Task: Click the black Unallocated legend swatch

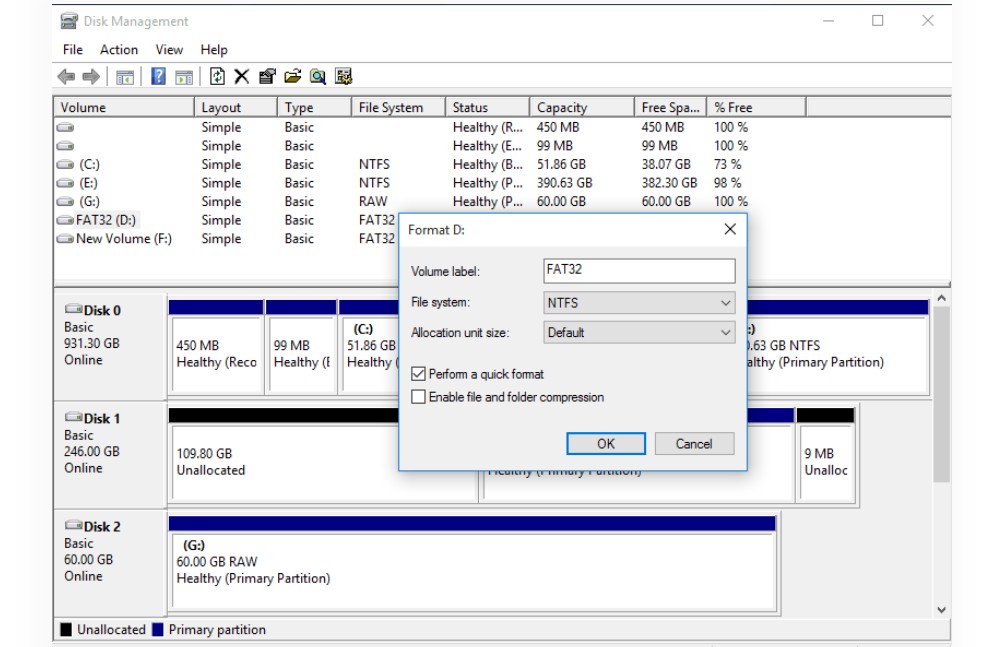Action: pyautogui.click(x=66, y=629)
